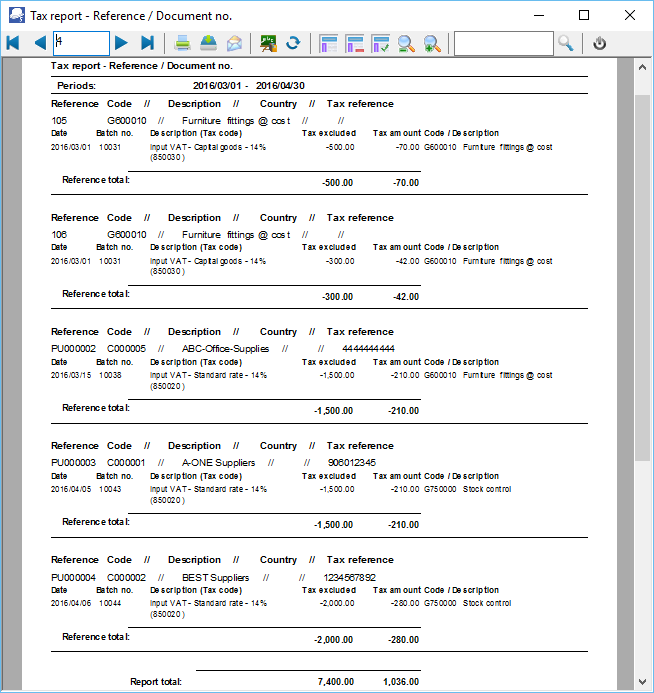Click the checkmark page layout icon
The image size is (654, 693).
click(x=381, y=43)
